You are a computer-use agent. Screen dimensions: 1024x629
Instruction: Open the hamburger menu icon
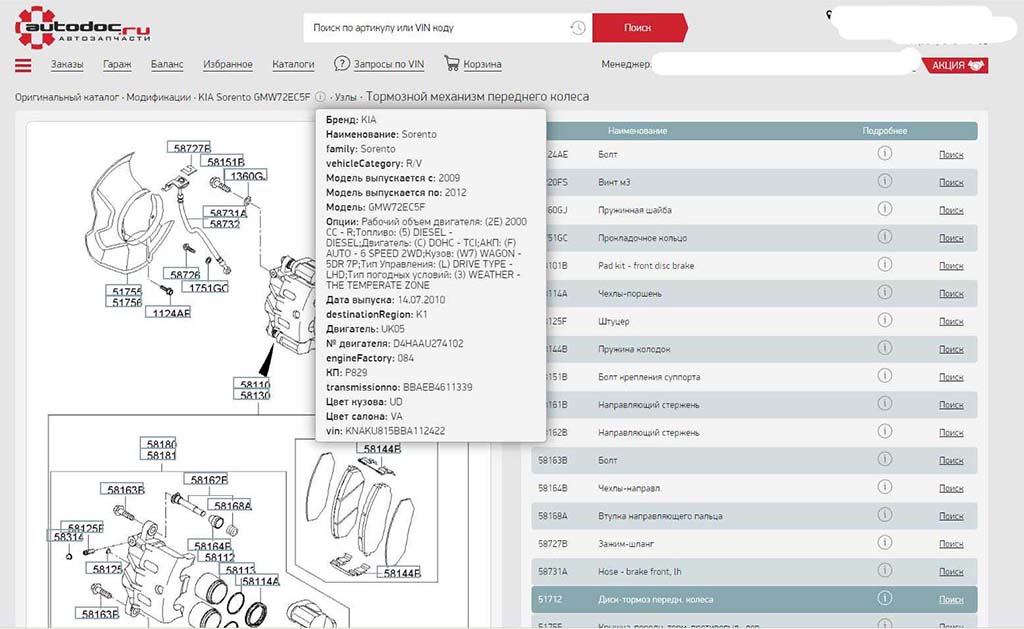[24, 66]
